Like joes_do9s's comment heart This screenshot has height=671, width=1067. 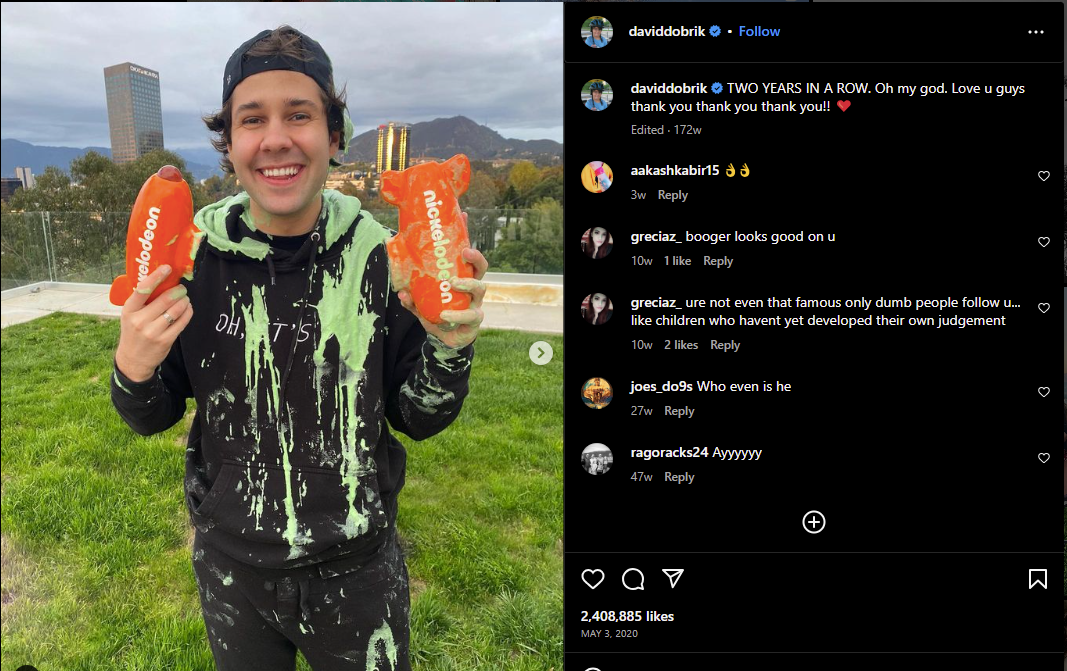(x=1044, y=392)
